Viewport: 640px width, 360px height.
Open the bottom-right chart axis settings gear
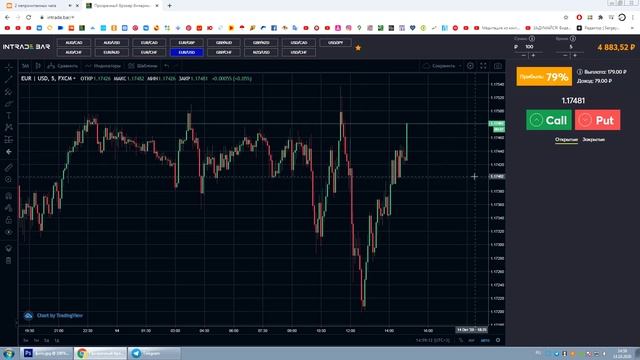498,340
